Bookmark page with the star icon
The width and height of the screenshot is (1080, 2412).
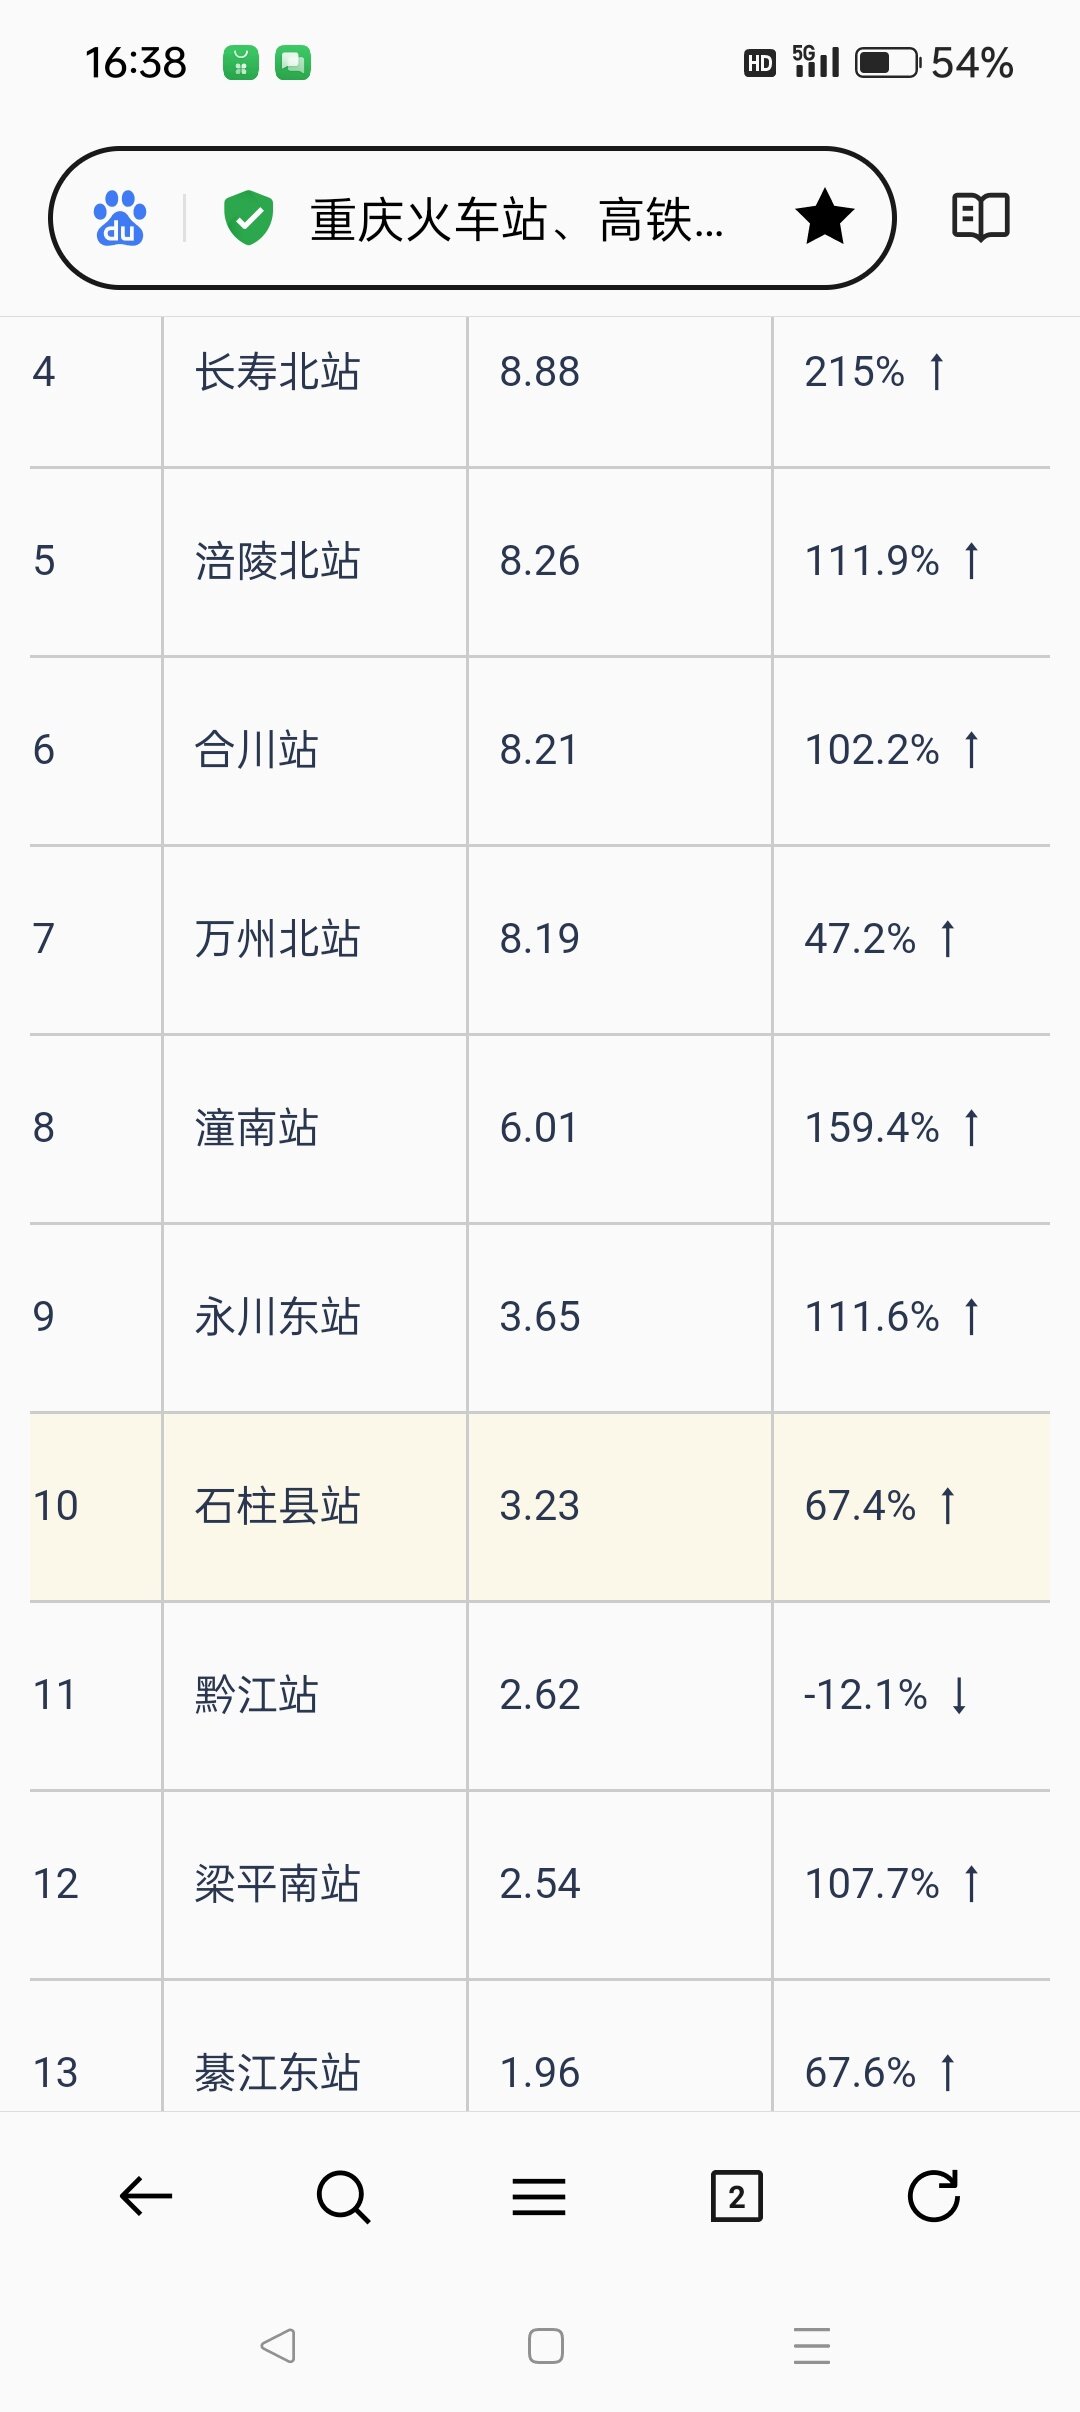(824, 218)
